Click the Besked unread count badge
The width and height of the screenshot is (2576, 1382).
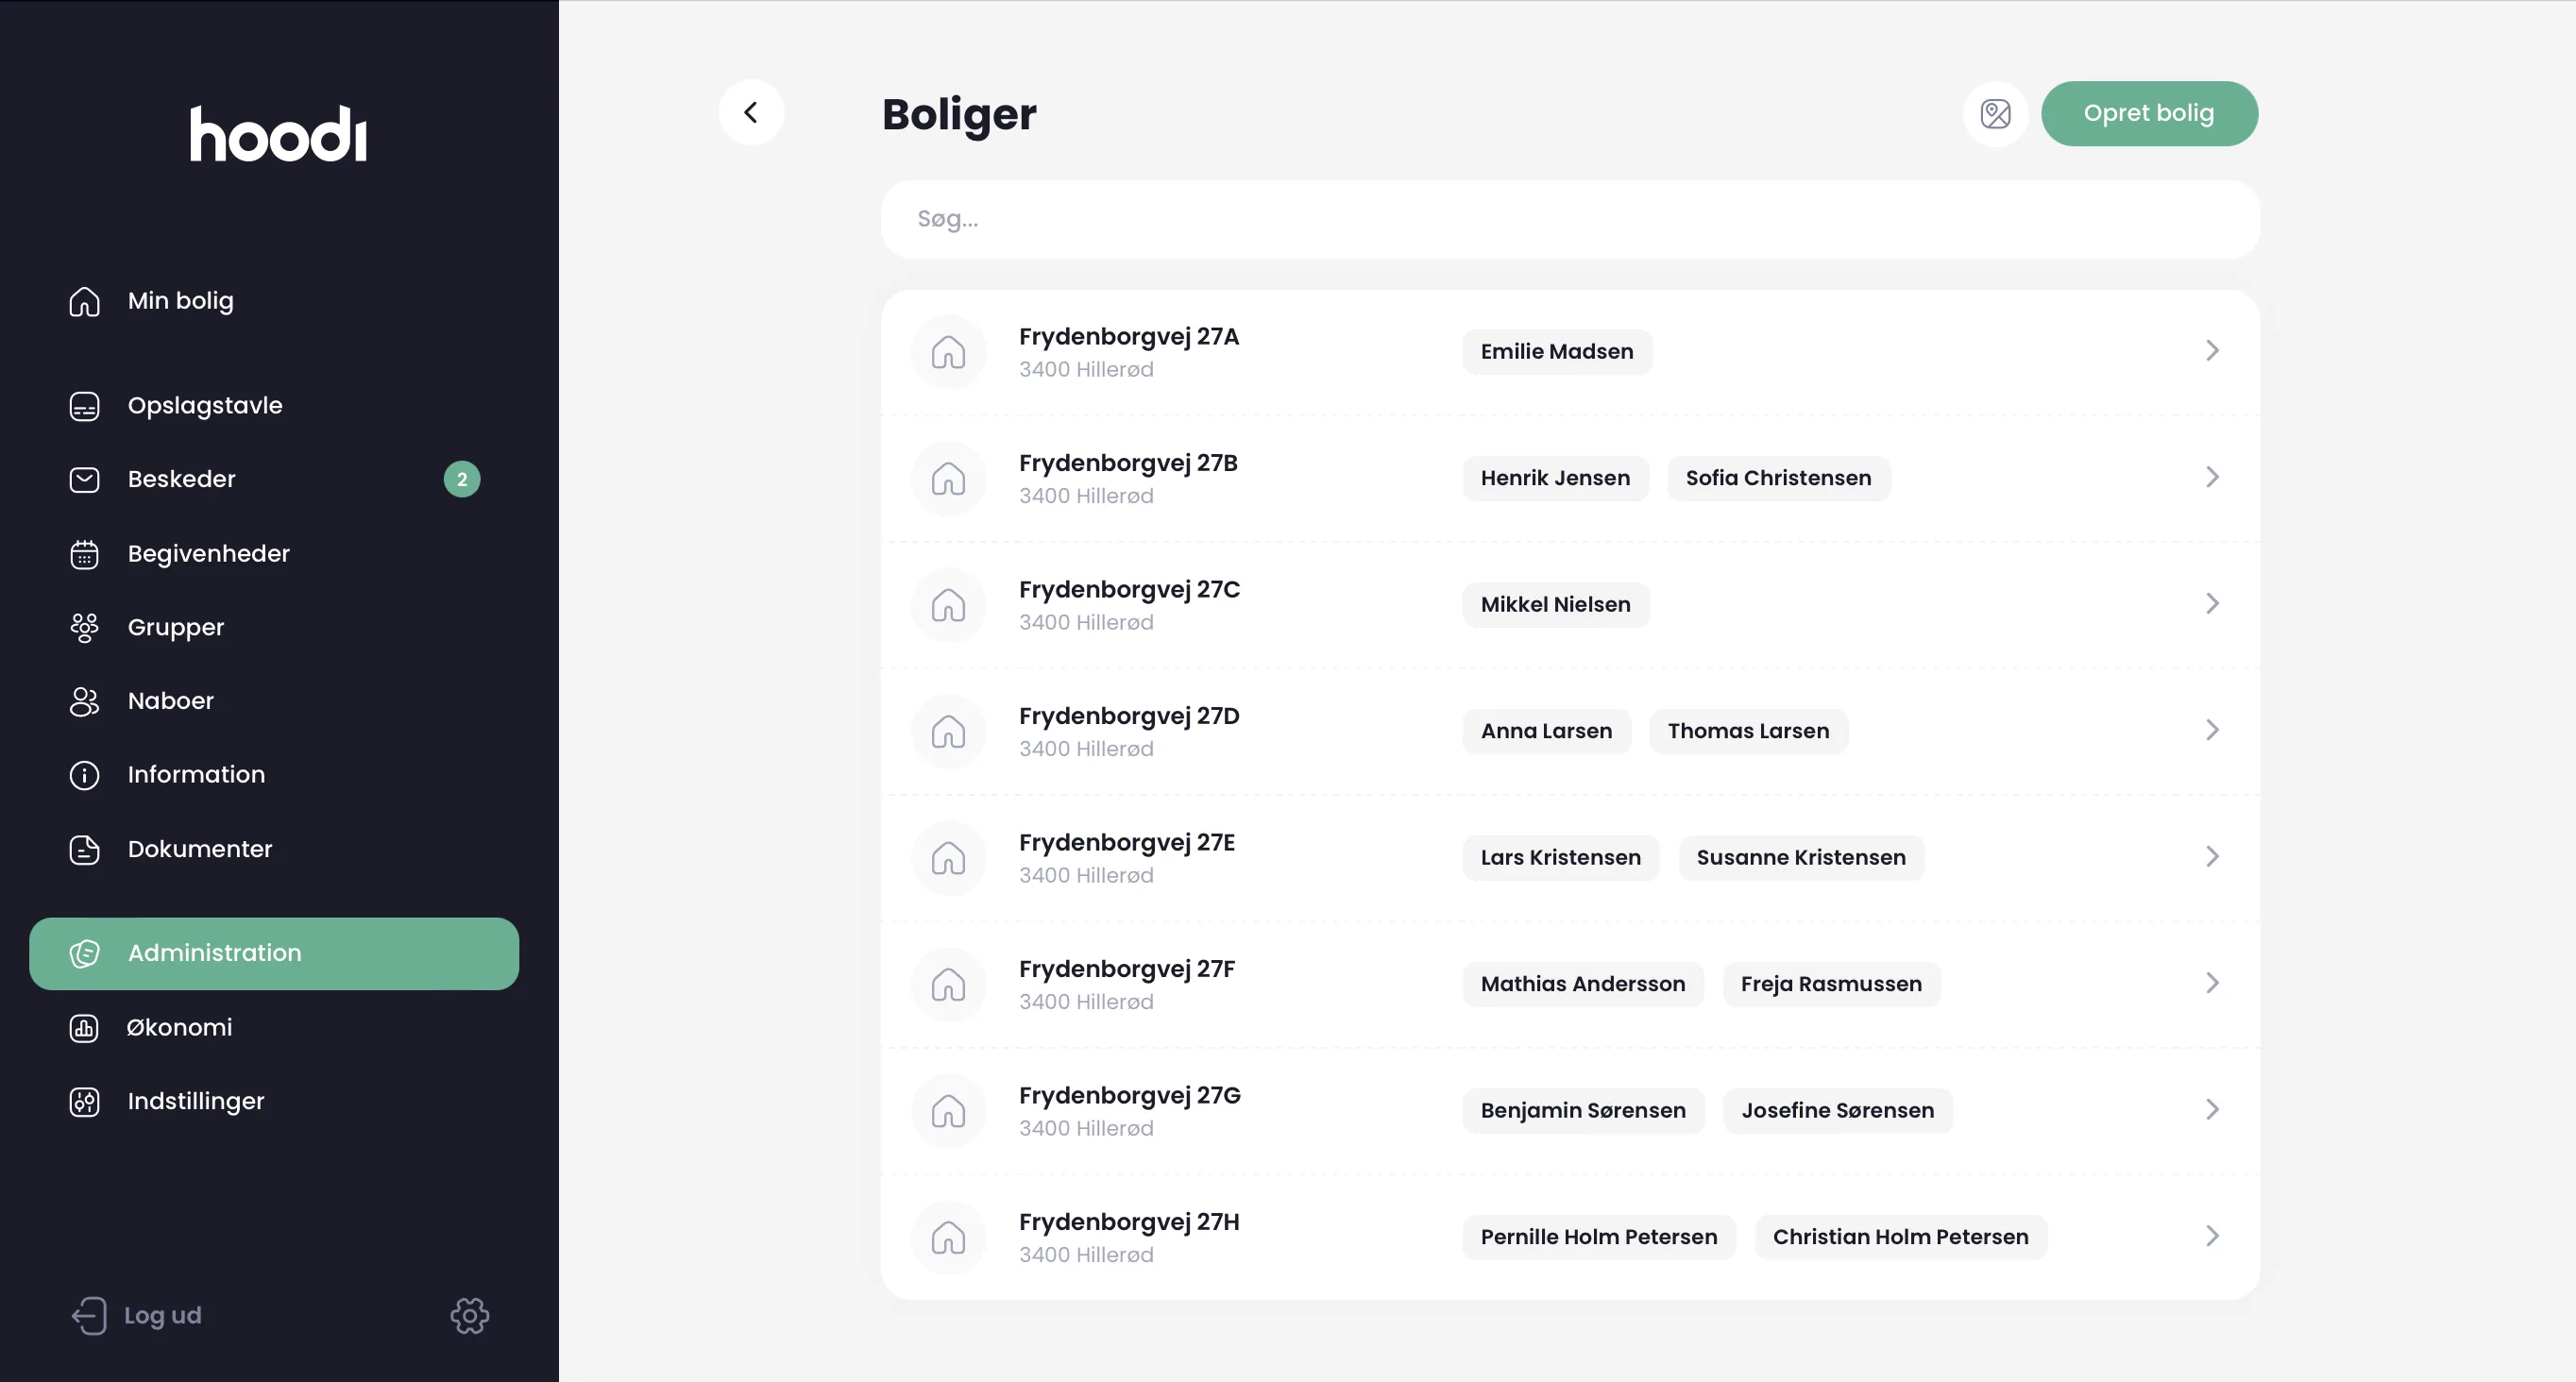(462, 479)
